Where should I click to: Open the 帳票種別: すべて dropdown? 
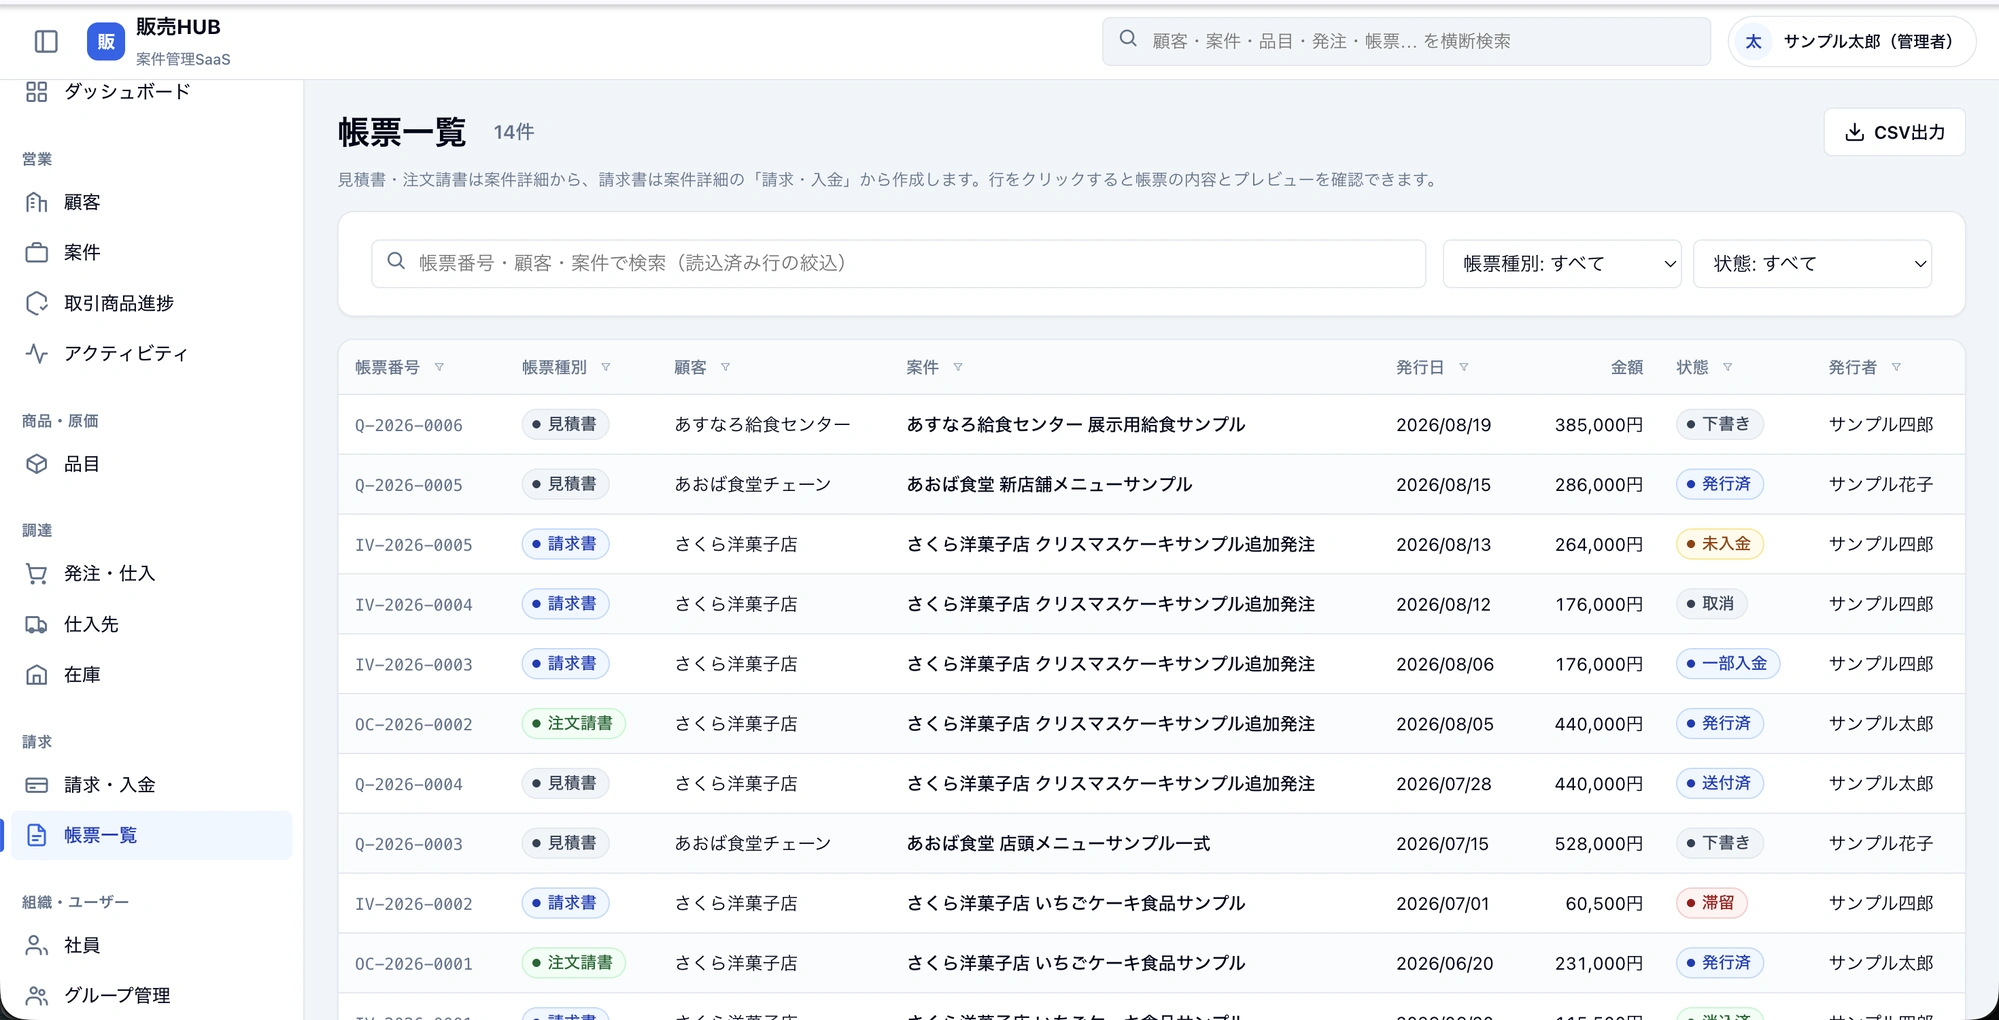[x=1562, y=263]
